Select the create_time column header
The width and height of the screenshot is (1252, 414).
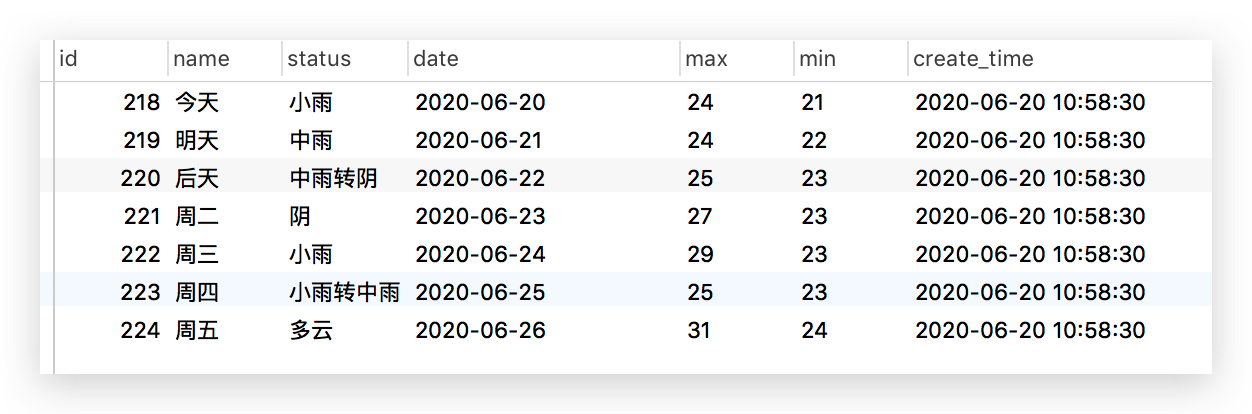[x=973, y=59]
